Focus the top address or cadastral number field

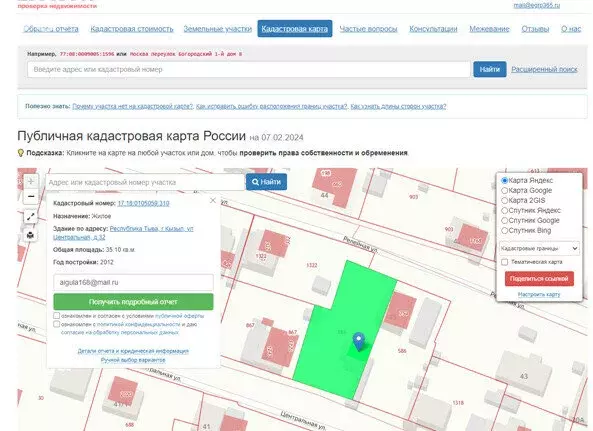tap(249, 70)
